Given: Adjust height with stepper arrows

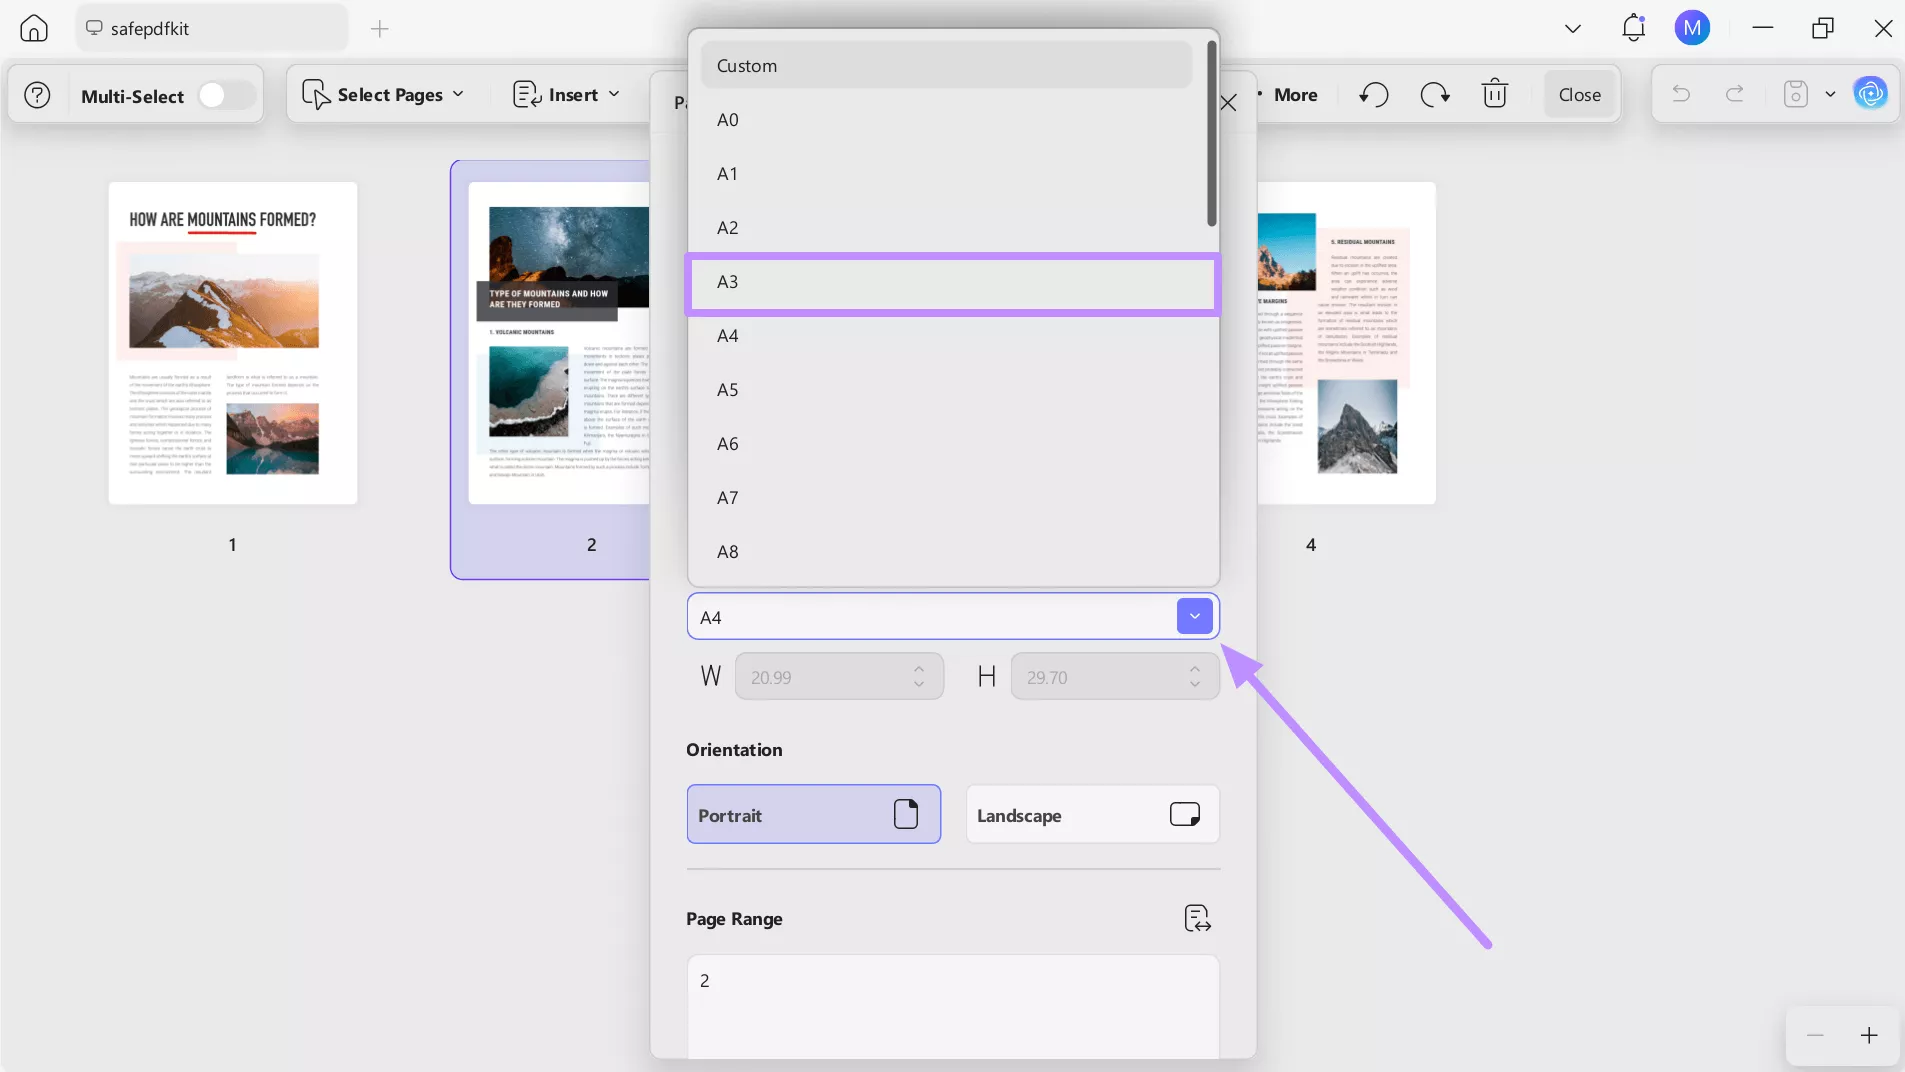Looking at the screenshot, I should 1195,677.
